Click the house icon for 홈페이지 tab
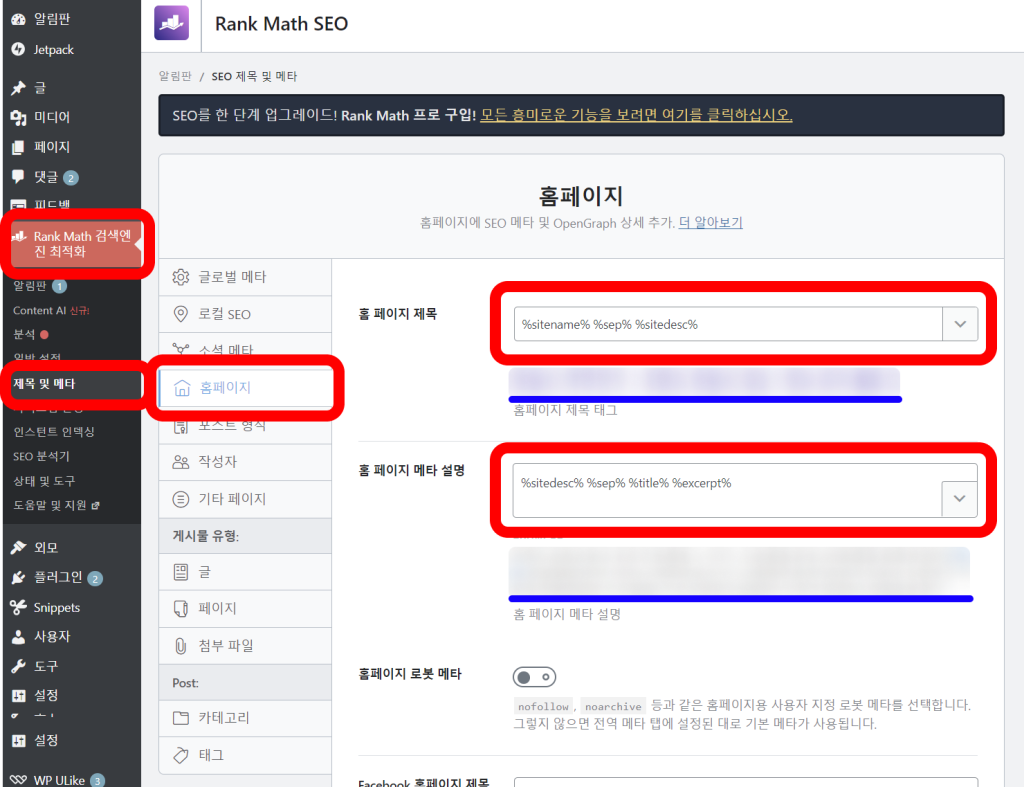Image resolution: width=1024 pixels, height=787 pixels. pyautogui.click(x=182, y=388)
